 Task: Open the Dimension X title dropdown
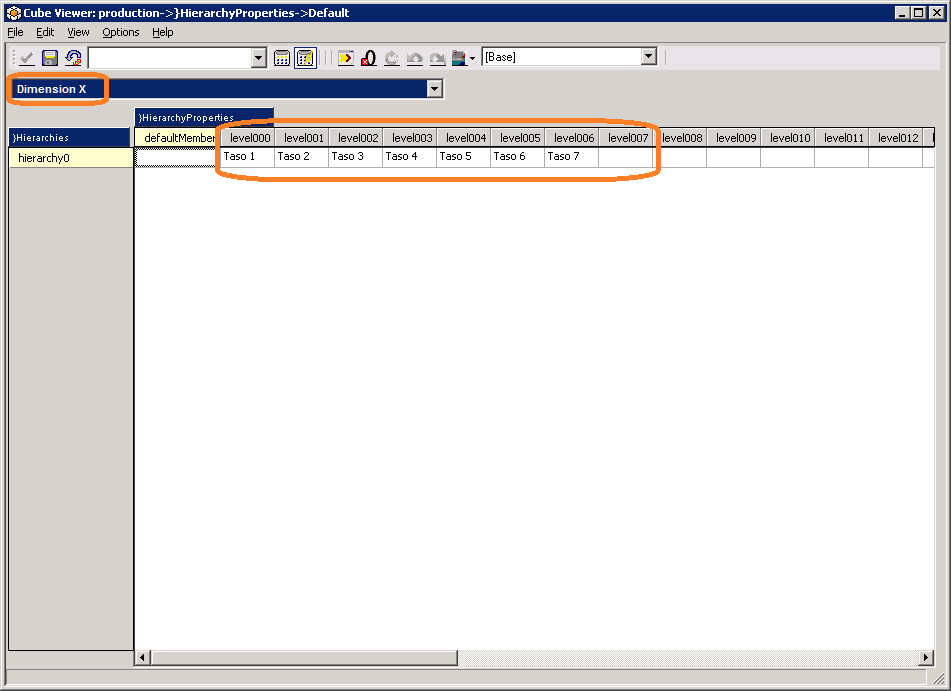(434, 89)
